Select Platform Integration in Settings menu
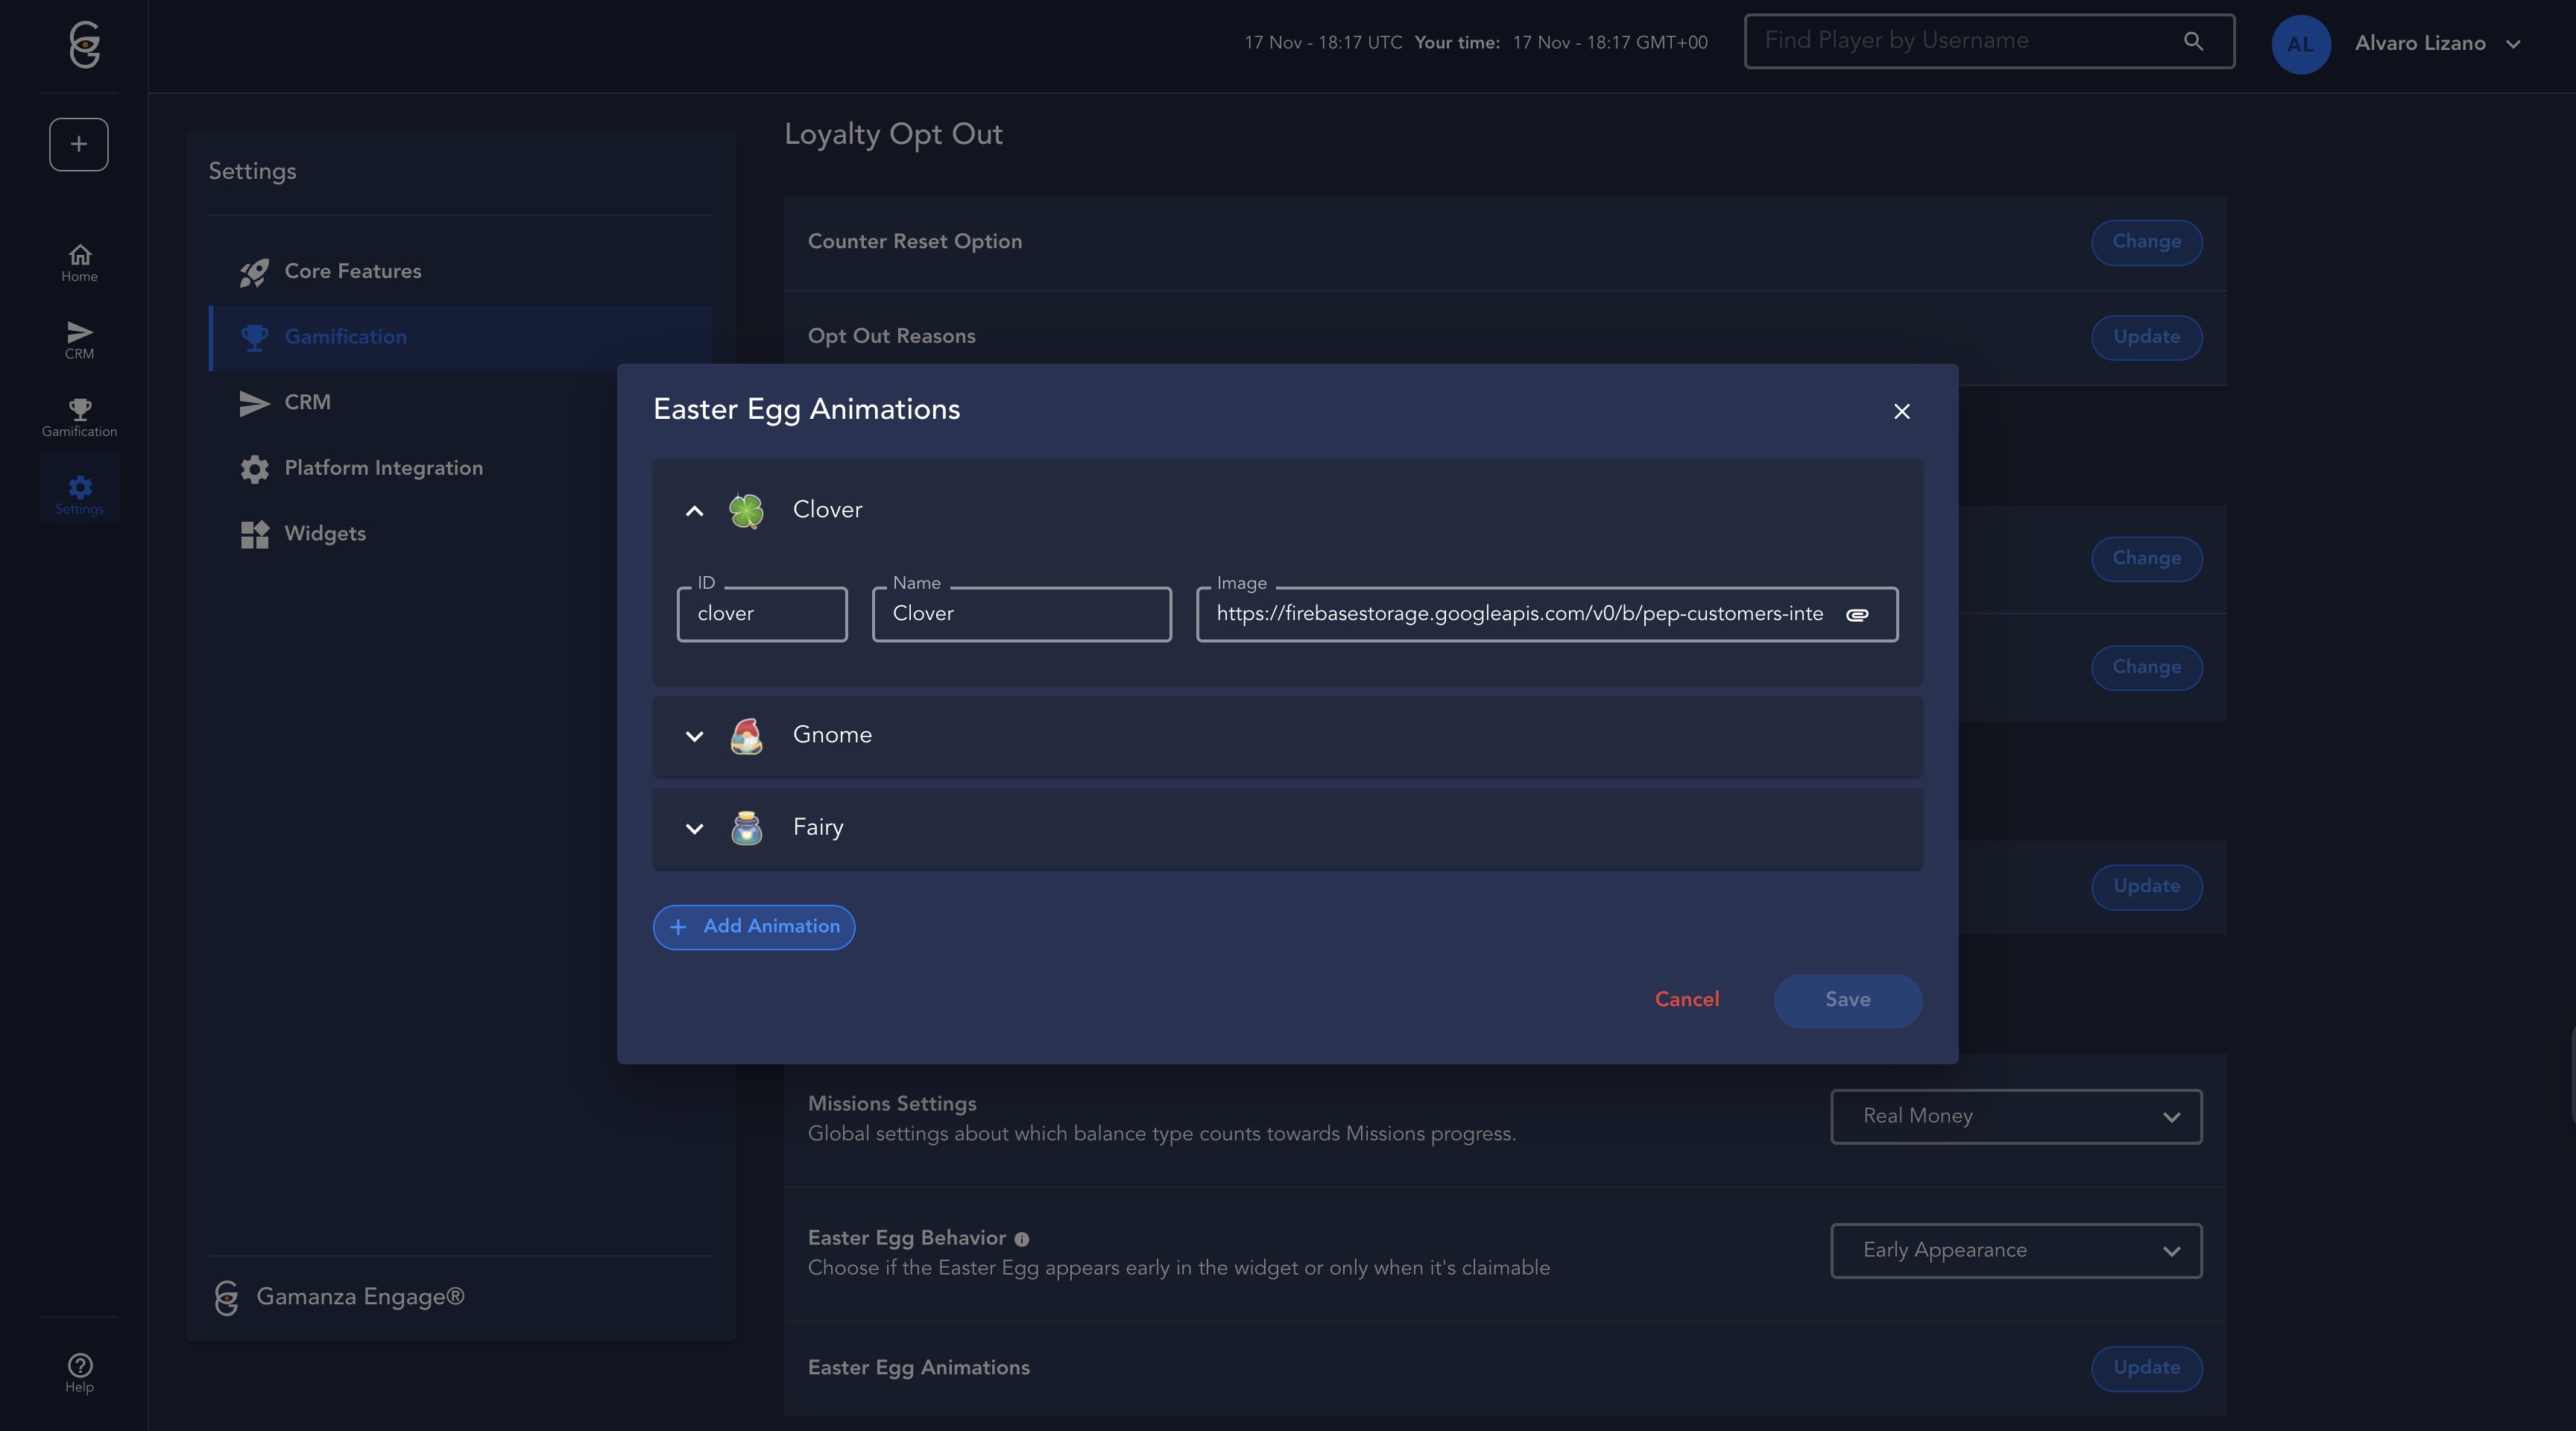 click(383, 468)
